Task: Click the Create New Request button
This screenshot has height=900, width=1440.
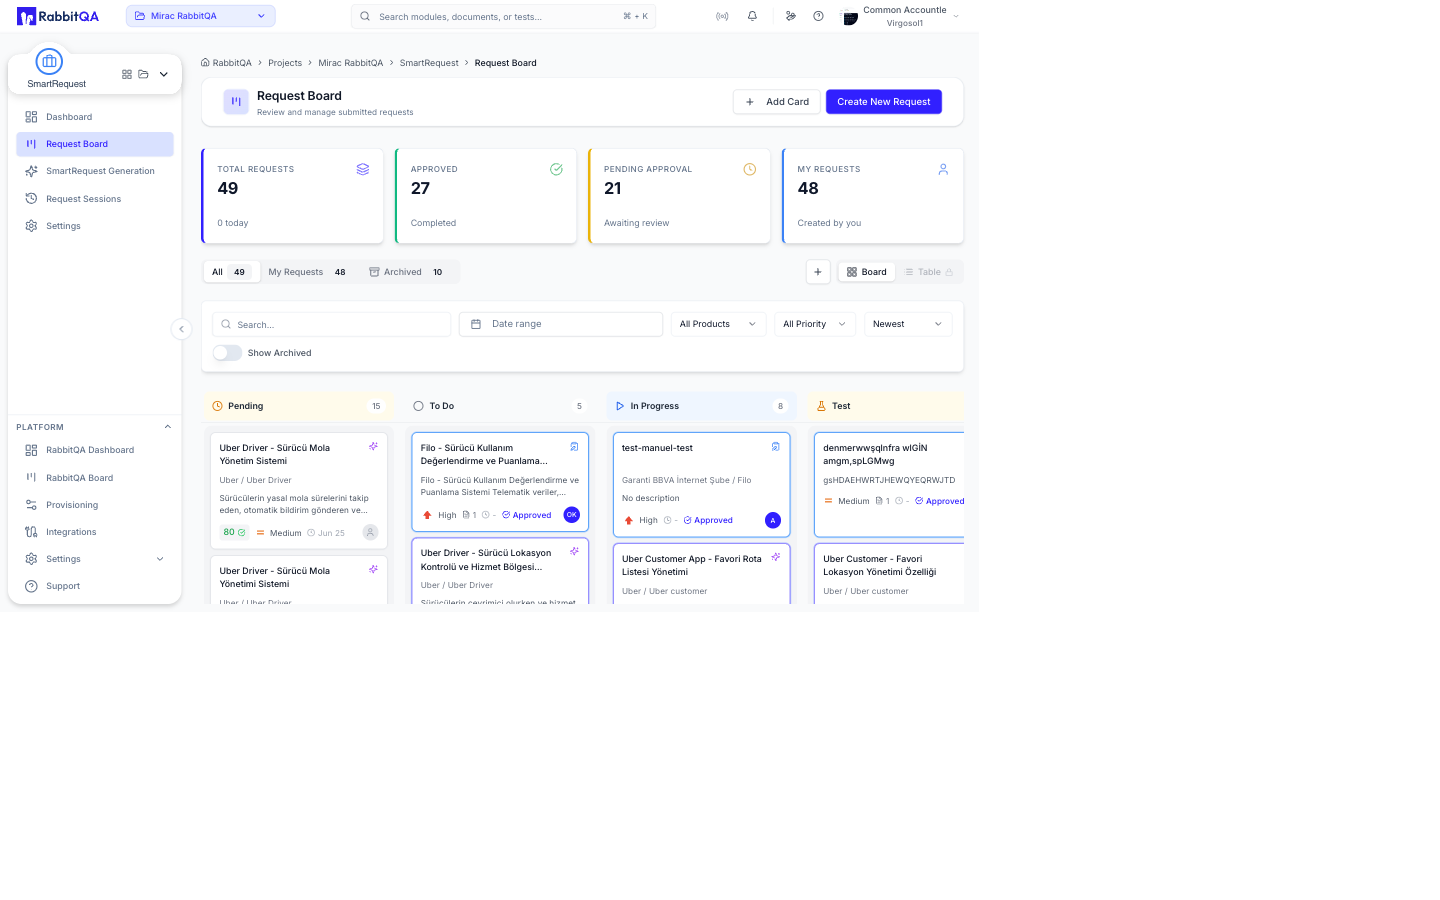Action: coord(884,102)
